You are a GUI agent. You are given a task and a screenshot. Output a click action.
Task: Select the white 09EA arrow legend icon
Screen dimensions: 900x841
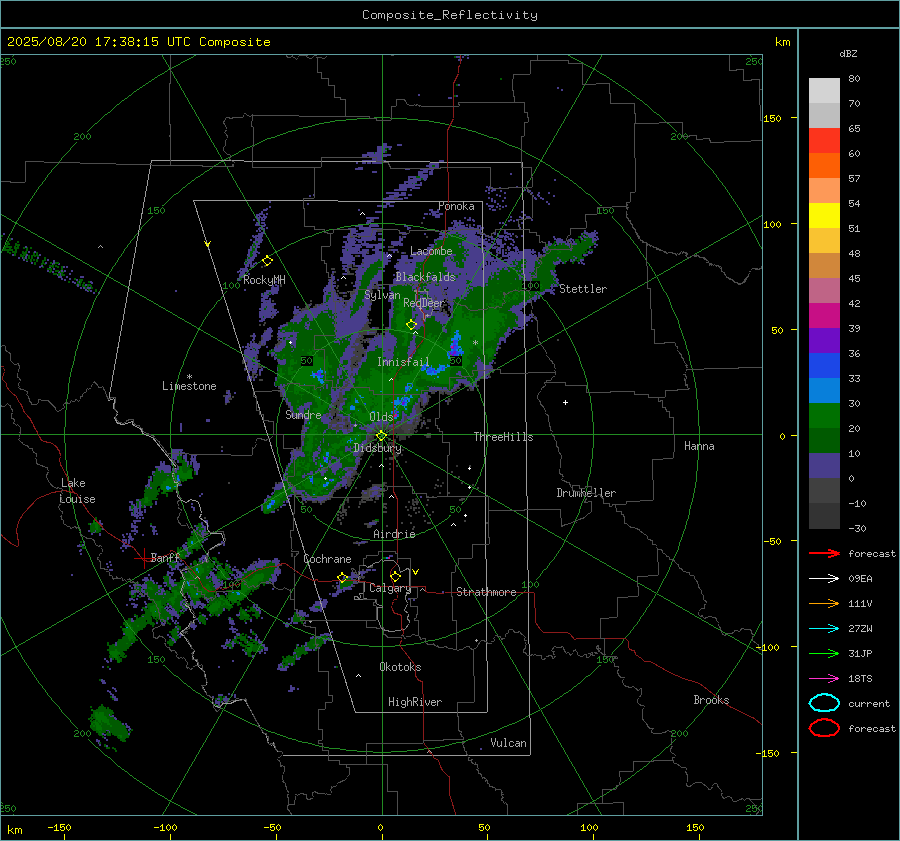click(x=824, y=579)
